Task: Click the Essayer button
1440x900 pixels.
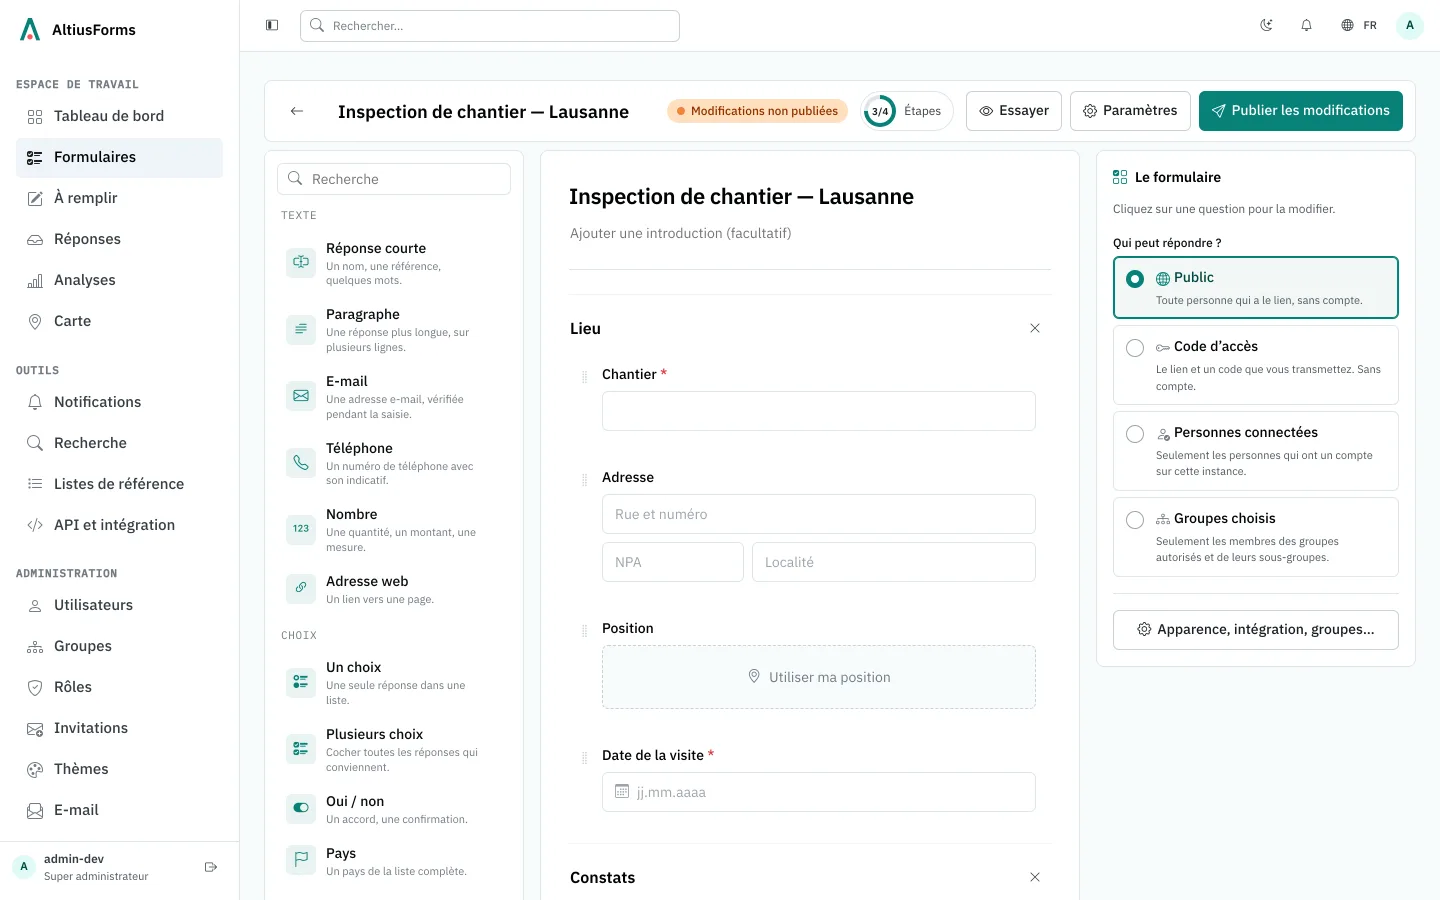Action: (1014, 111)
